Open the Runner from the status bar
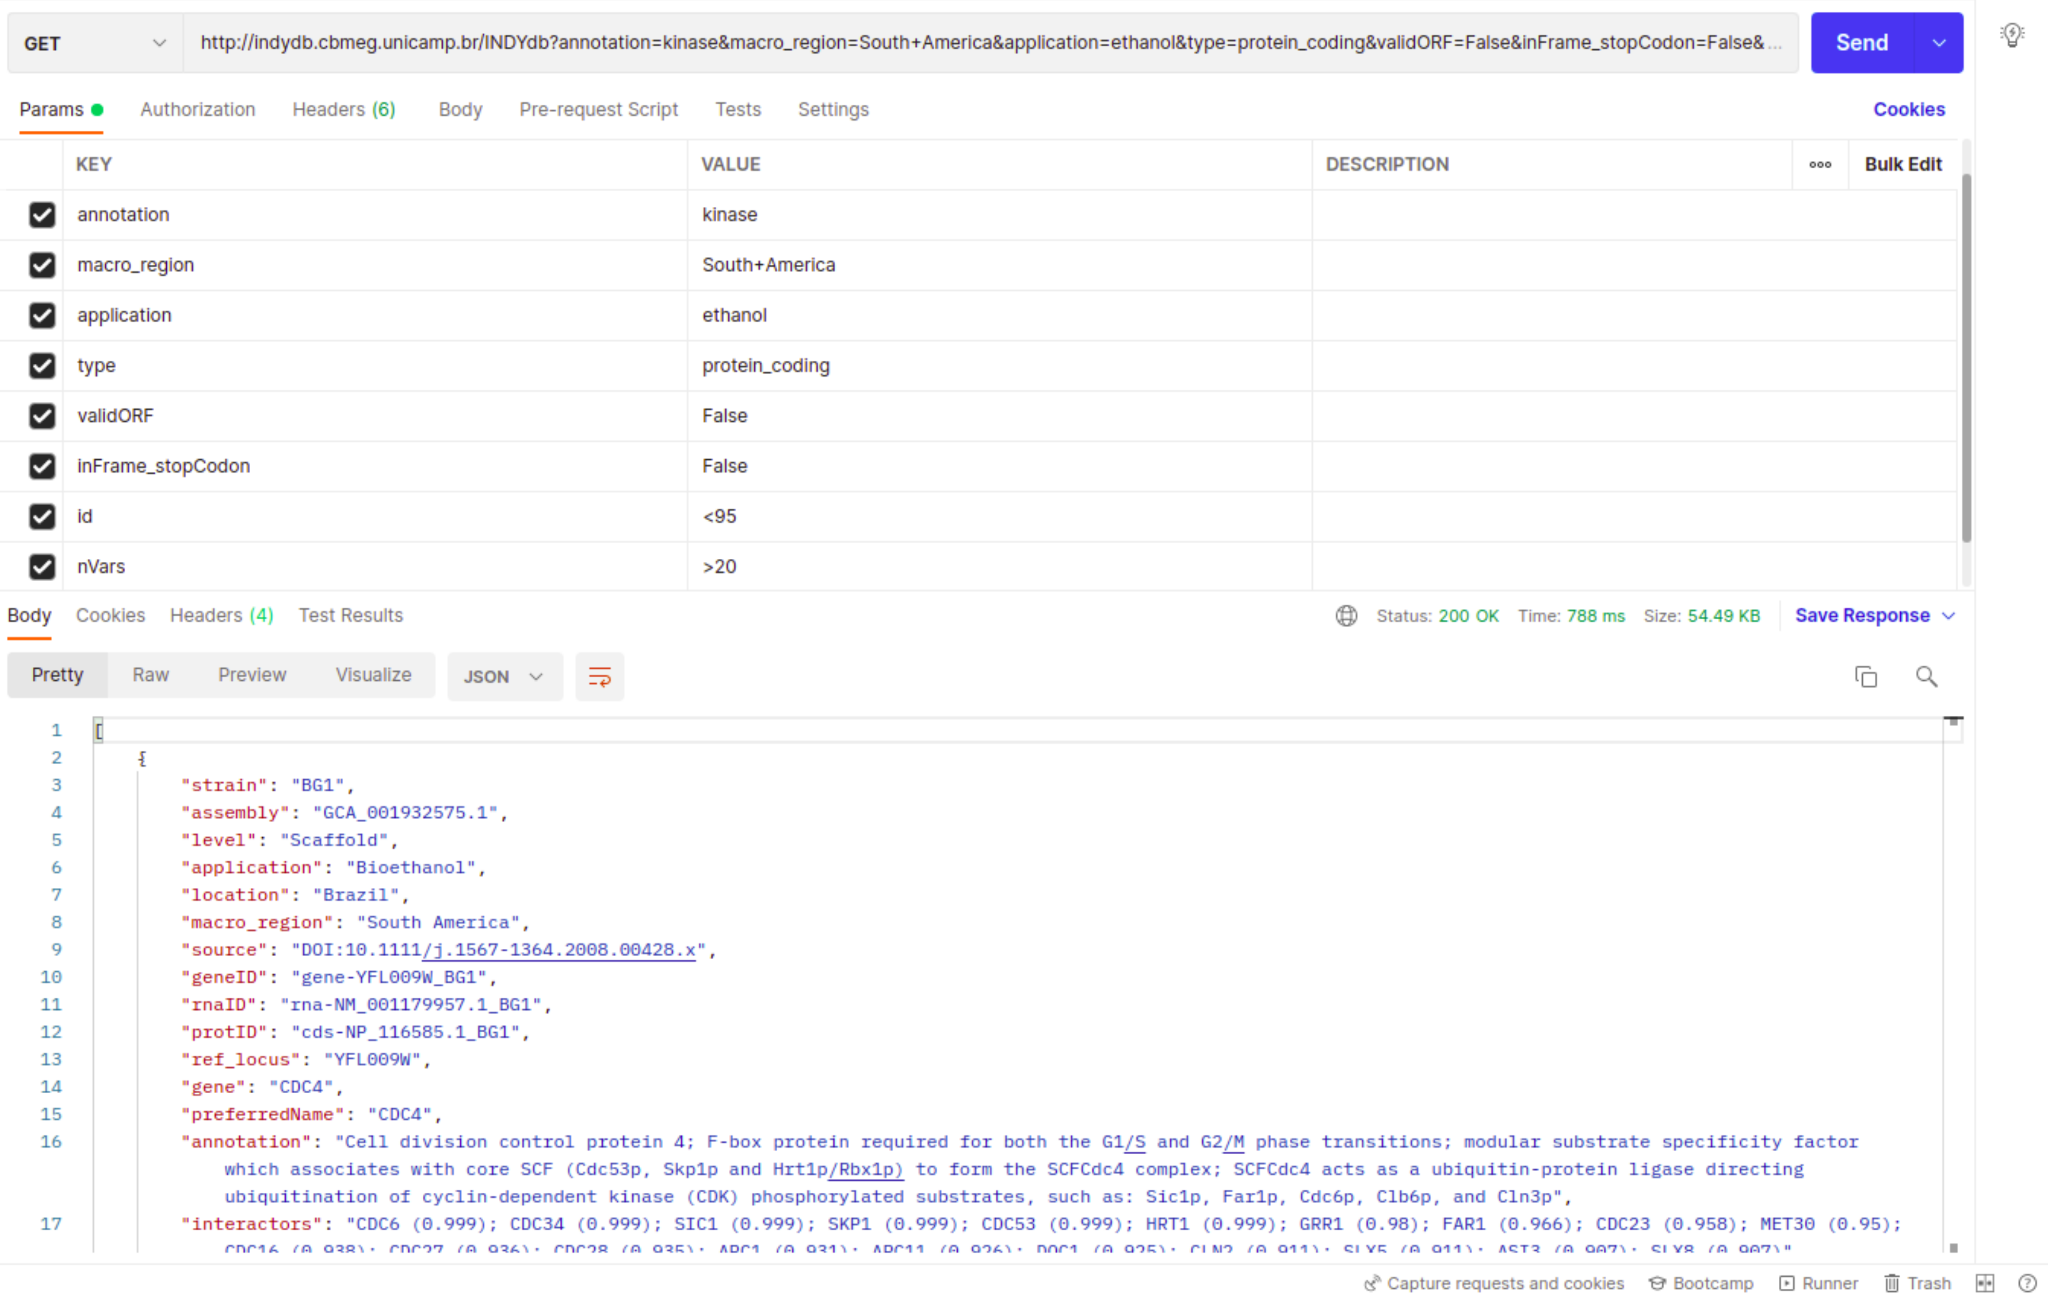This screenshot has height=1301, width=2048. (1818, 1283)
